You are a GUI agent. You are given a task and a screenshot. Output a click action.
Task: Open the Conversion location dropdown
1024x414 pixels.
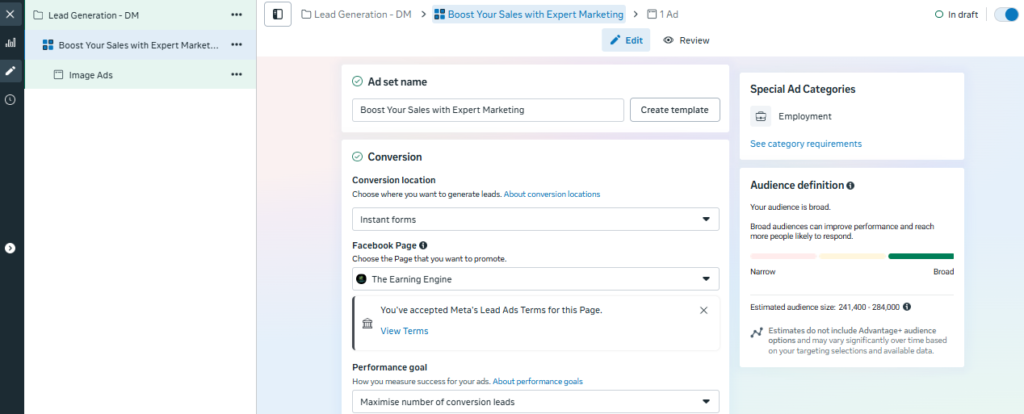click(535, 219)
